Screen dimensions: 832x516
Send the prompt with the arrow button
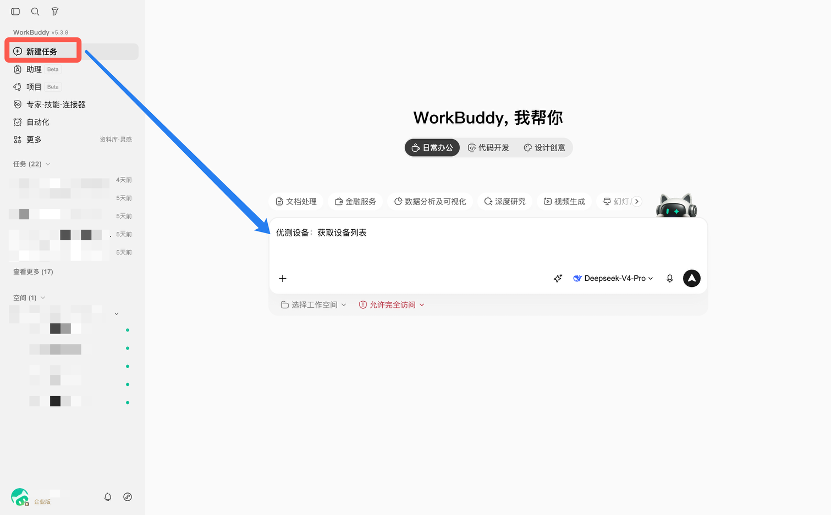(692, 279)
